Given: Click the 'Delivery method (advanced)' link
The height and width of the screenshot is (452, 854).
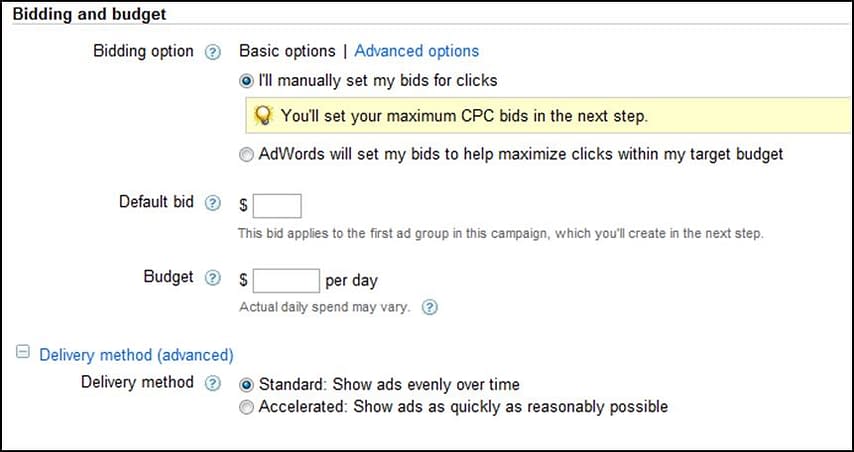Looking at the screenshot, I should [x=136, y=355].
